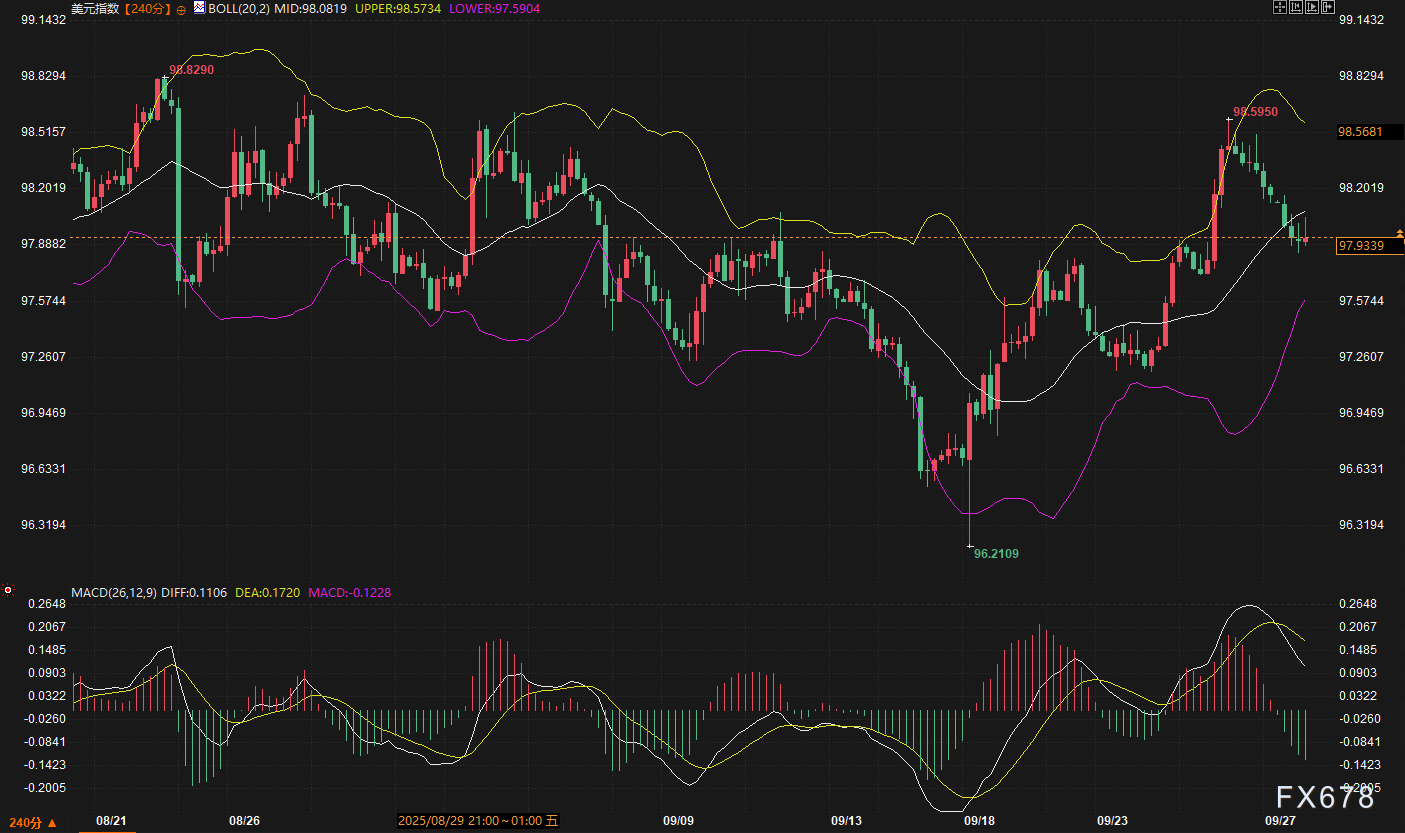
Task: Click the 美元指数 chart title
Action: [x=96, y=8]
